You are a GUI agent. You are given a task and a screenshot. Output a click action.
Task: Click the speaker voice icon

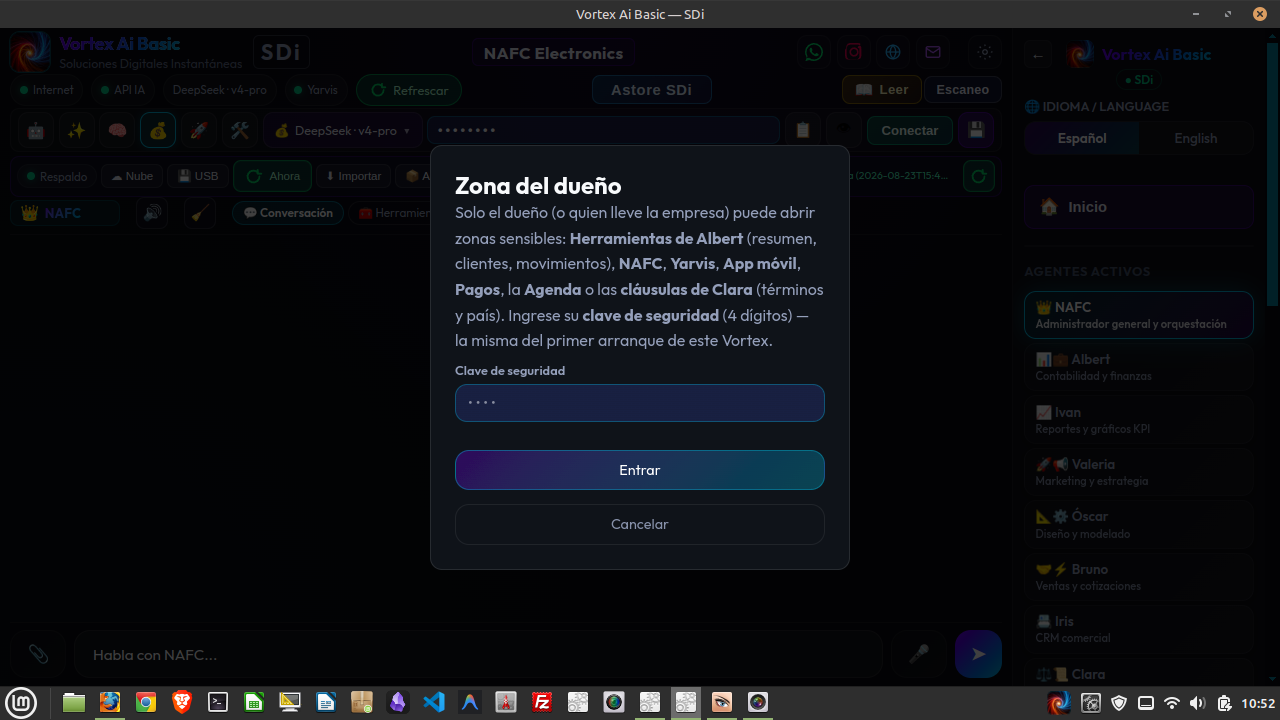(x=152, y=213)
